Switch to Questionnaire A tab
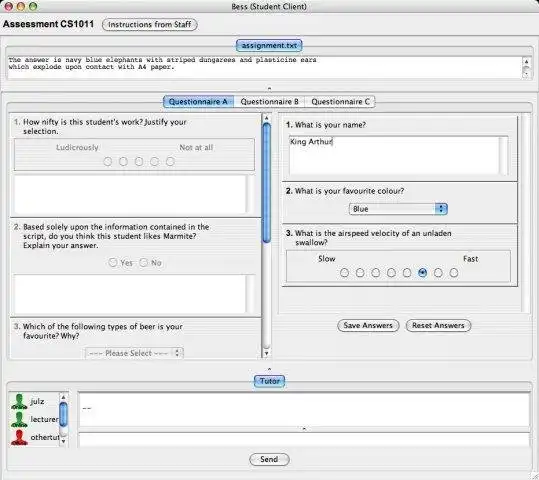Screen dimensions: 539x480 click(x=198, y=102)
